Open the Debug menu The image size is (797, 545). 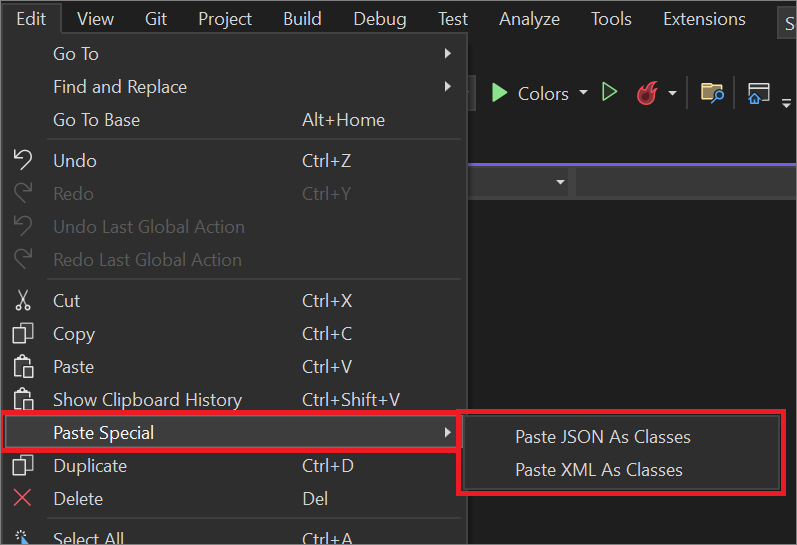[x=380, y=19]
